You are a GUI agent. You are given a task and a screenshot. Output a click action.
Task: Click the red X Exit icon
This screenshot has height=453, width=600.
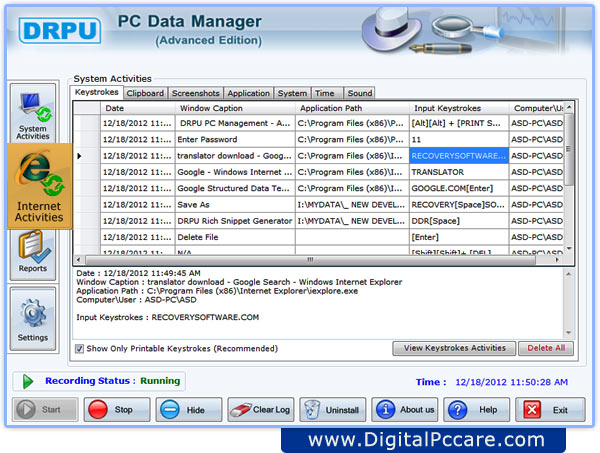point(532,410)
